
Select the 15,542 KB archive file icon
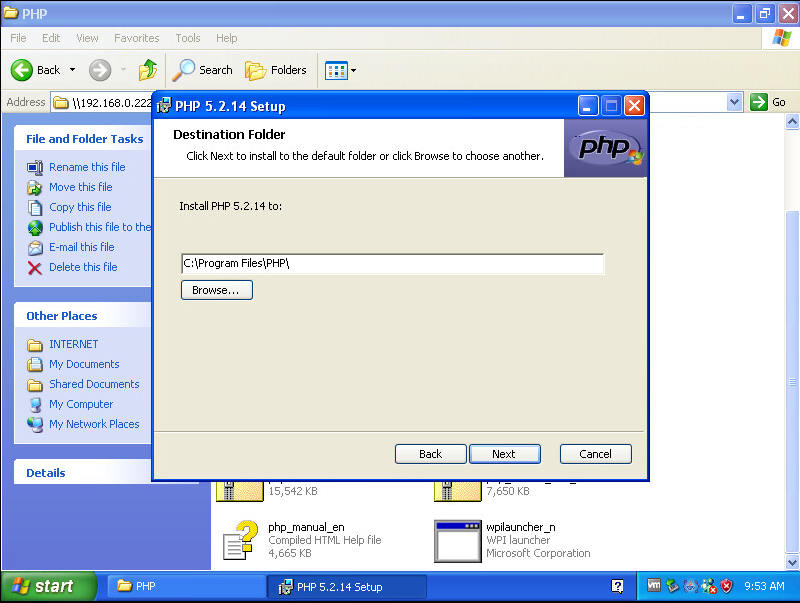240,491
